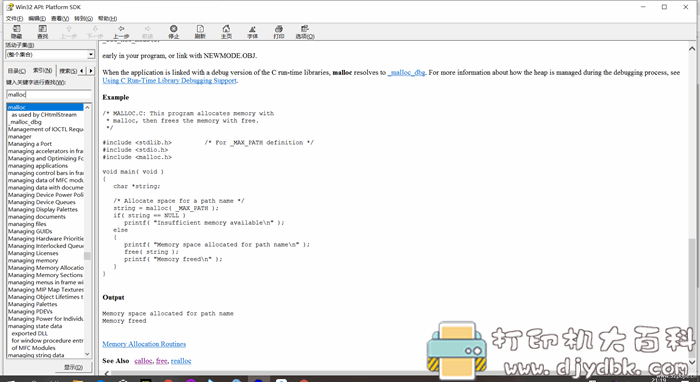
Task: Open the _malloc_dbg link in the text
Action: pyautogui.click(x=406, y=72)
